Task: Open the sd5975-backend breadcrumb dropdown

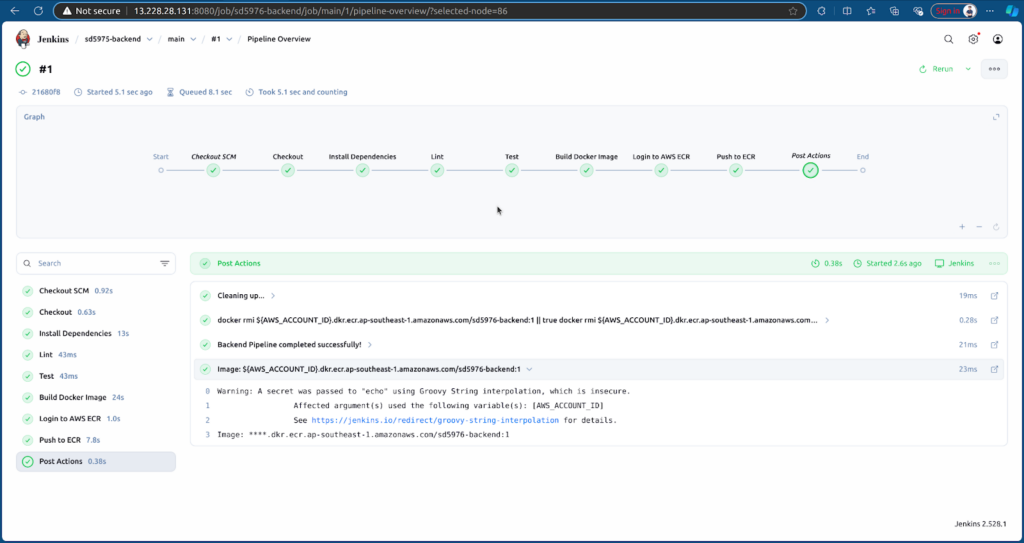Action: [x=149, y=39]
